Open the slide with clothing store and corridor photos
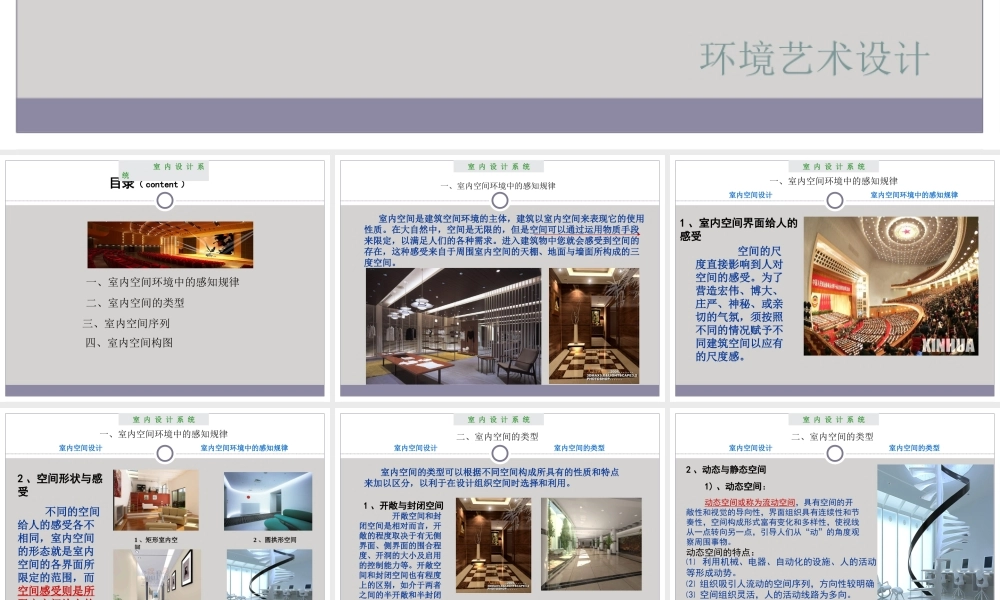This screenshot has width=1000, height=600. point(499,278)
